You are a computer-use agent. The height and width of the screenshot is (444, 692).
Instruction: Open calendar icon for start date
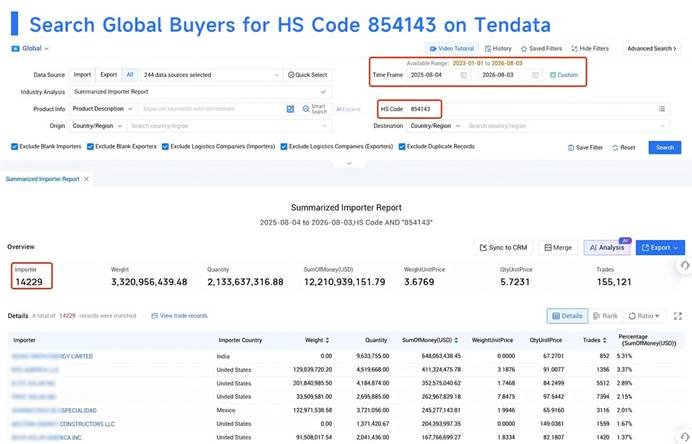tap(464, 75)
